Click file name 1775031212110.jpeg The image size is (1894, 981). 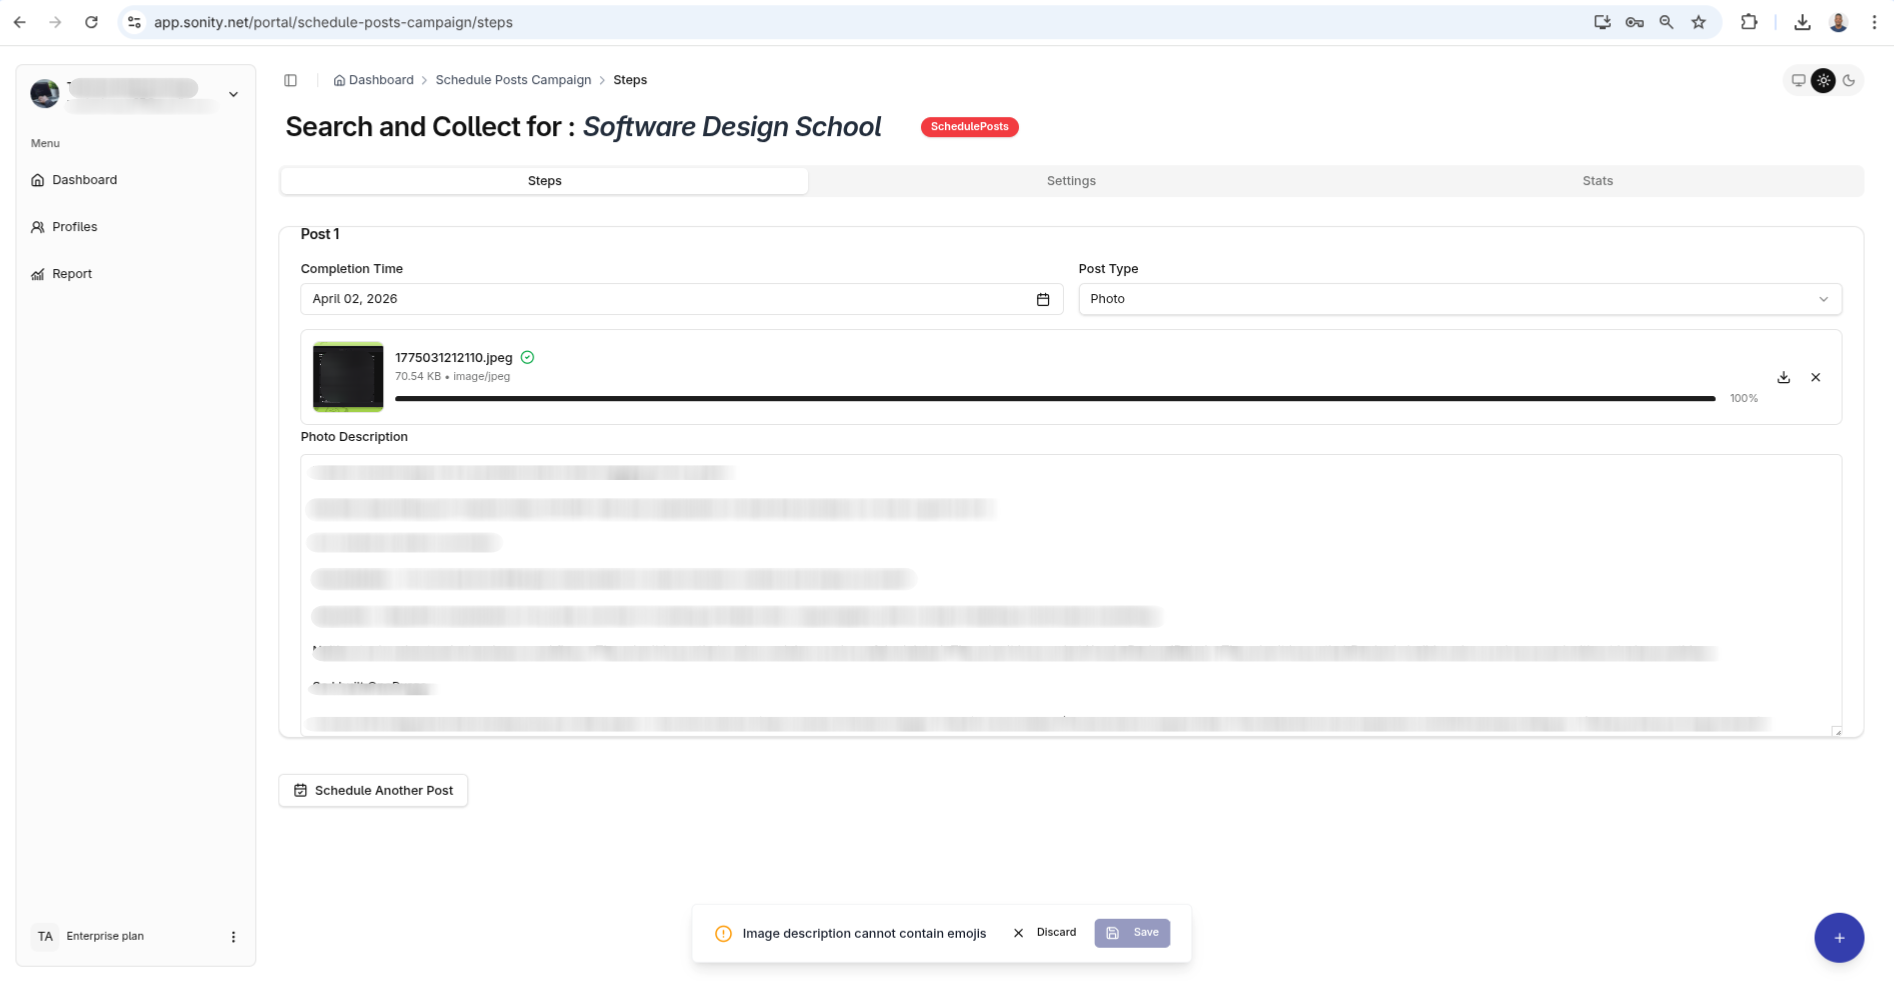pos(454,357)
